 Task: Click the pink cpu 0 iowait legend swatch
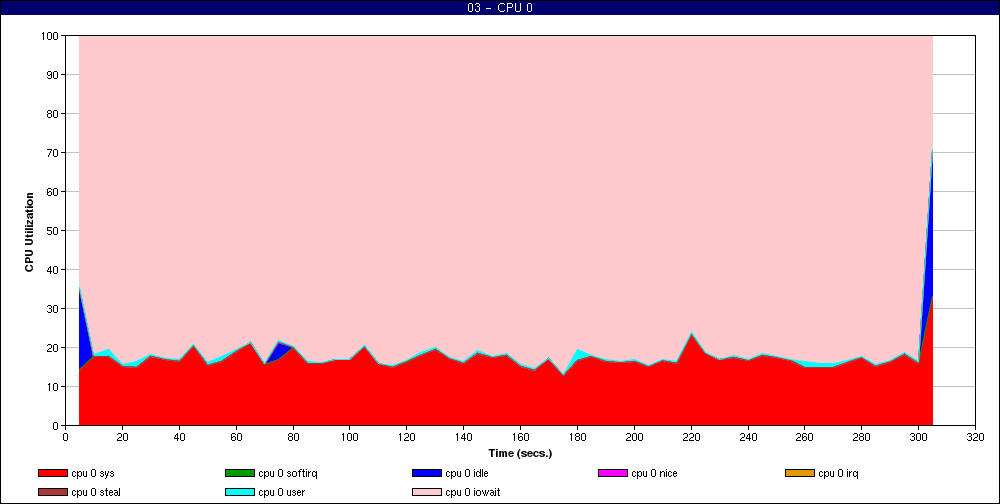tap(426, 491)
